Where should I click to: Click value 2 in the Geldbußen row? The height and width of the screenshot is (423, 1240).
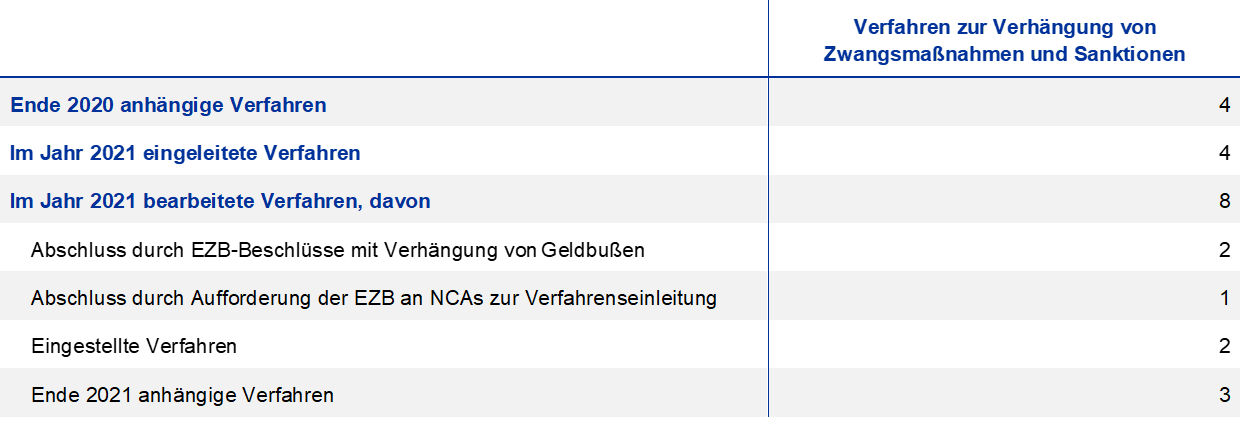pyautogui.click(x=1224, y=250)
